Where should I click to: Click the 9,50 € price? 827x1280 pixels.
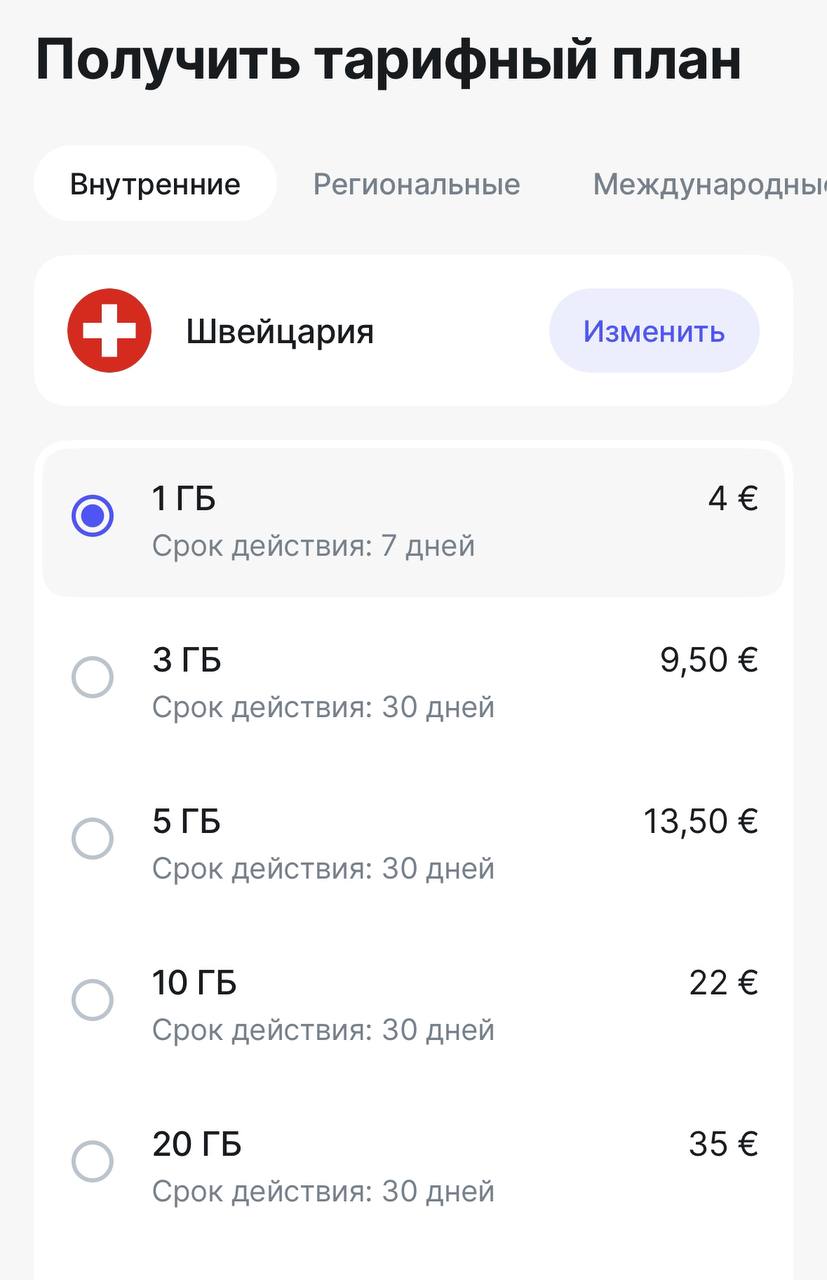click(709, 659)
